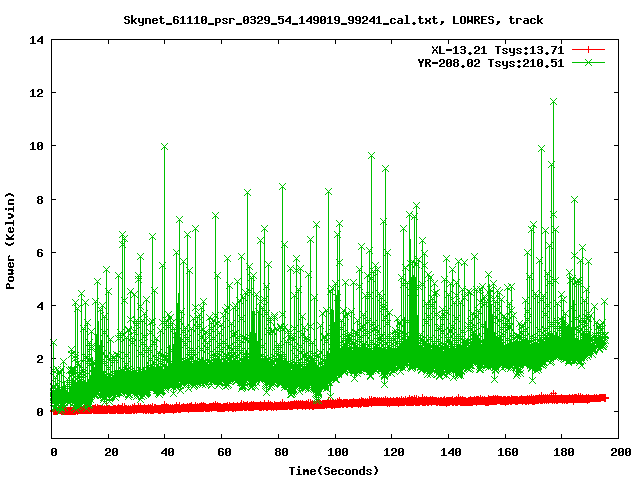Click the Time(Seconds) x-axis label
Screen dimensions: 640x480
click(334, 470)
